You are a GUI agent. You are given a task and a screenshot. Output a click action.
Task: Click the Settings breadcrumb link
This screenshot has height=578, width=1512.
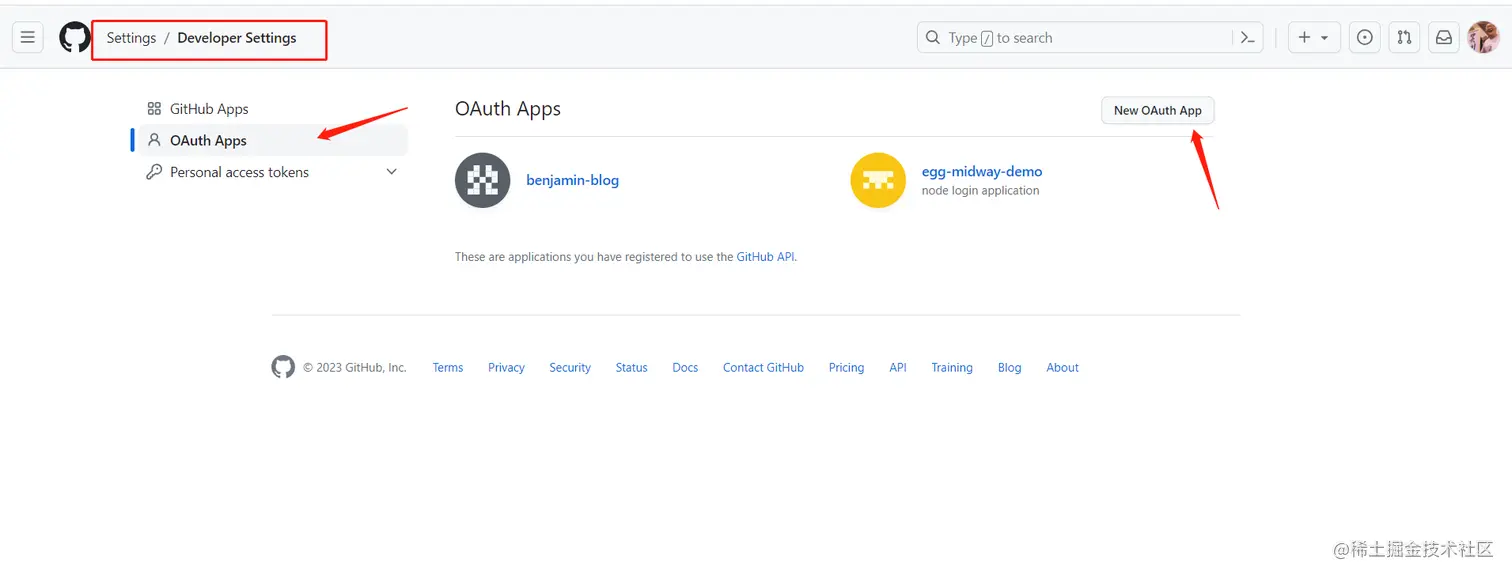click(132, 38)
